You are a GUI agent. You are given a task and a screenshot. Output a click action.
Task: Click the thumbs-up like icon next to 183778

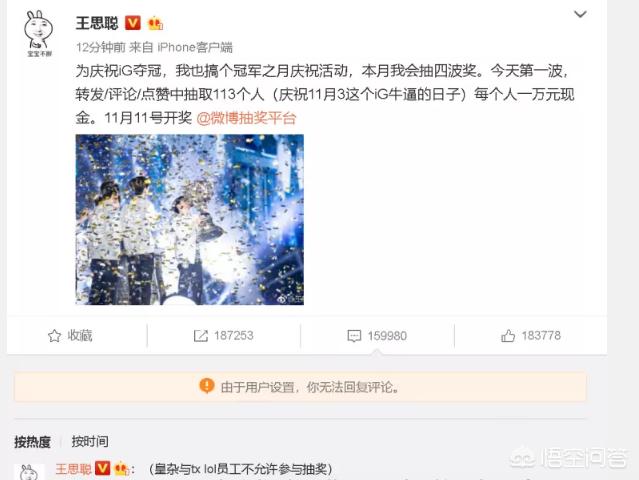tap(508, 336)
